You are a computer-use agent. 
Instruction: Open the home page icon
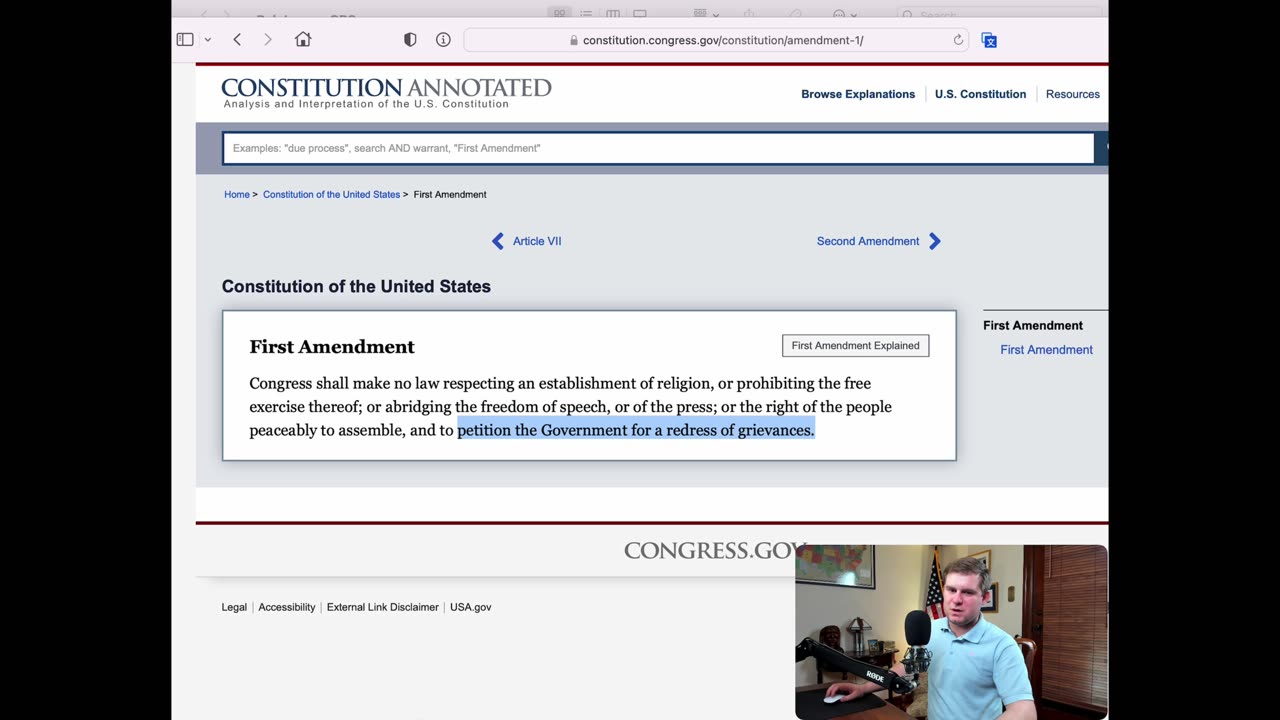click(x=303, y=40)
